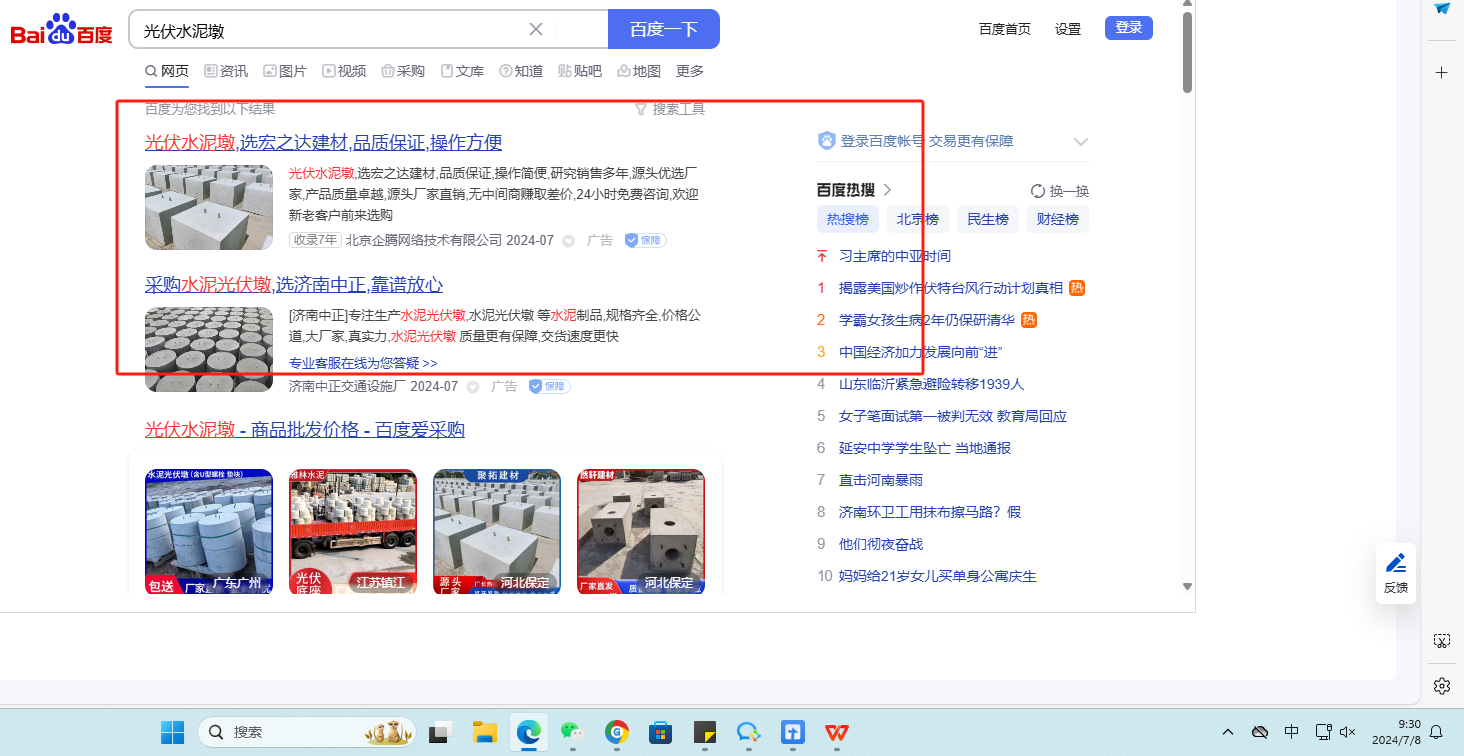Open hot search 他们彻夜奋战

[x=881, y=544]
